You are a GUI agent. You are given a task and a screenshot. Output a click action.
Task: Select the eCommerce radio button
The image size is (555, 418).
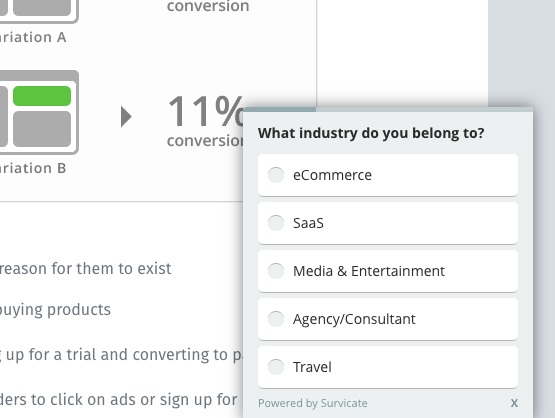click(276, 175)
